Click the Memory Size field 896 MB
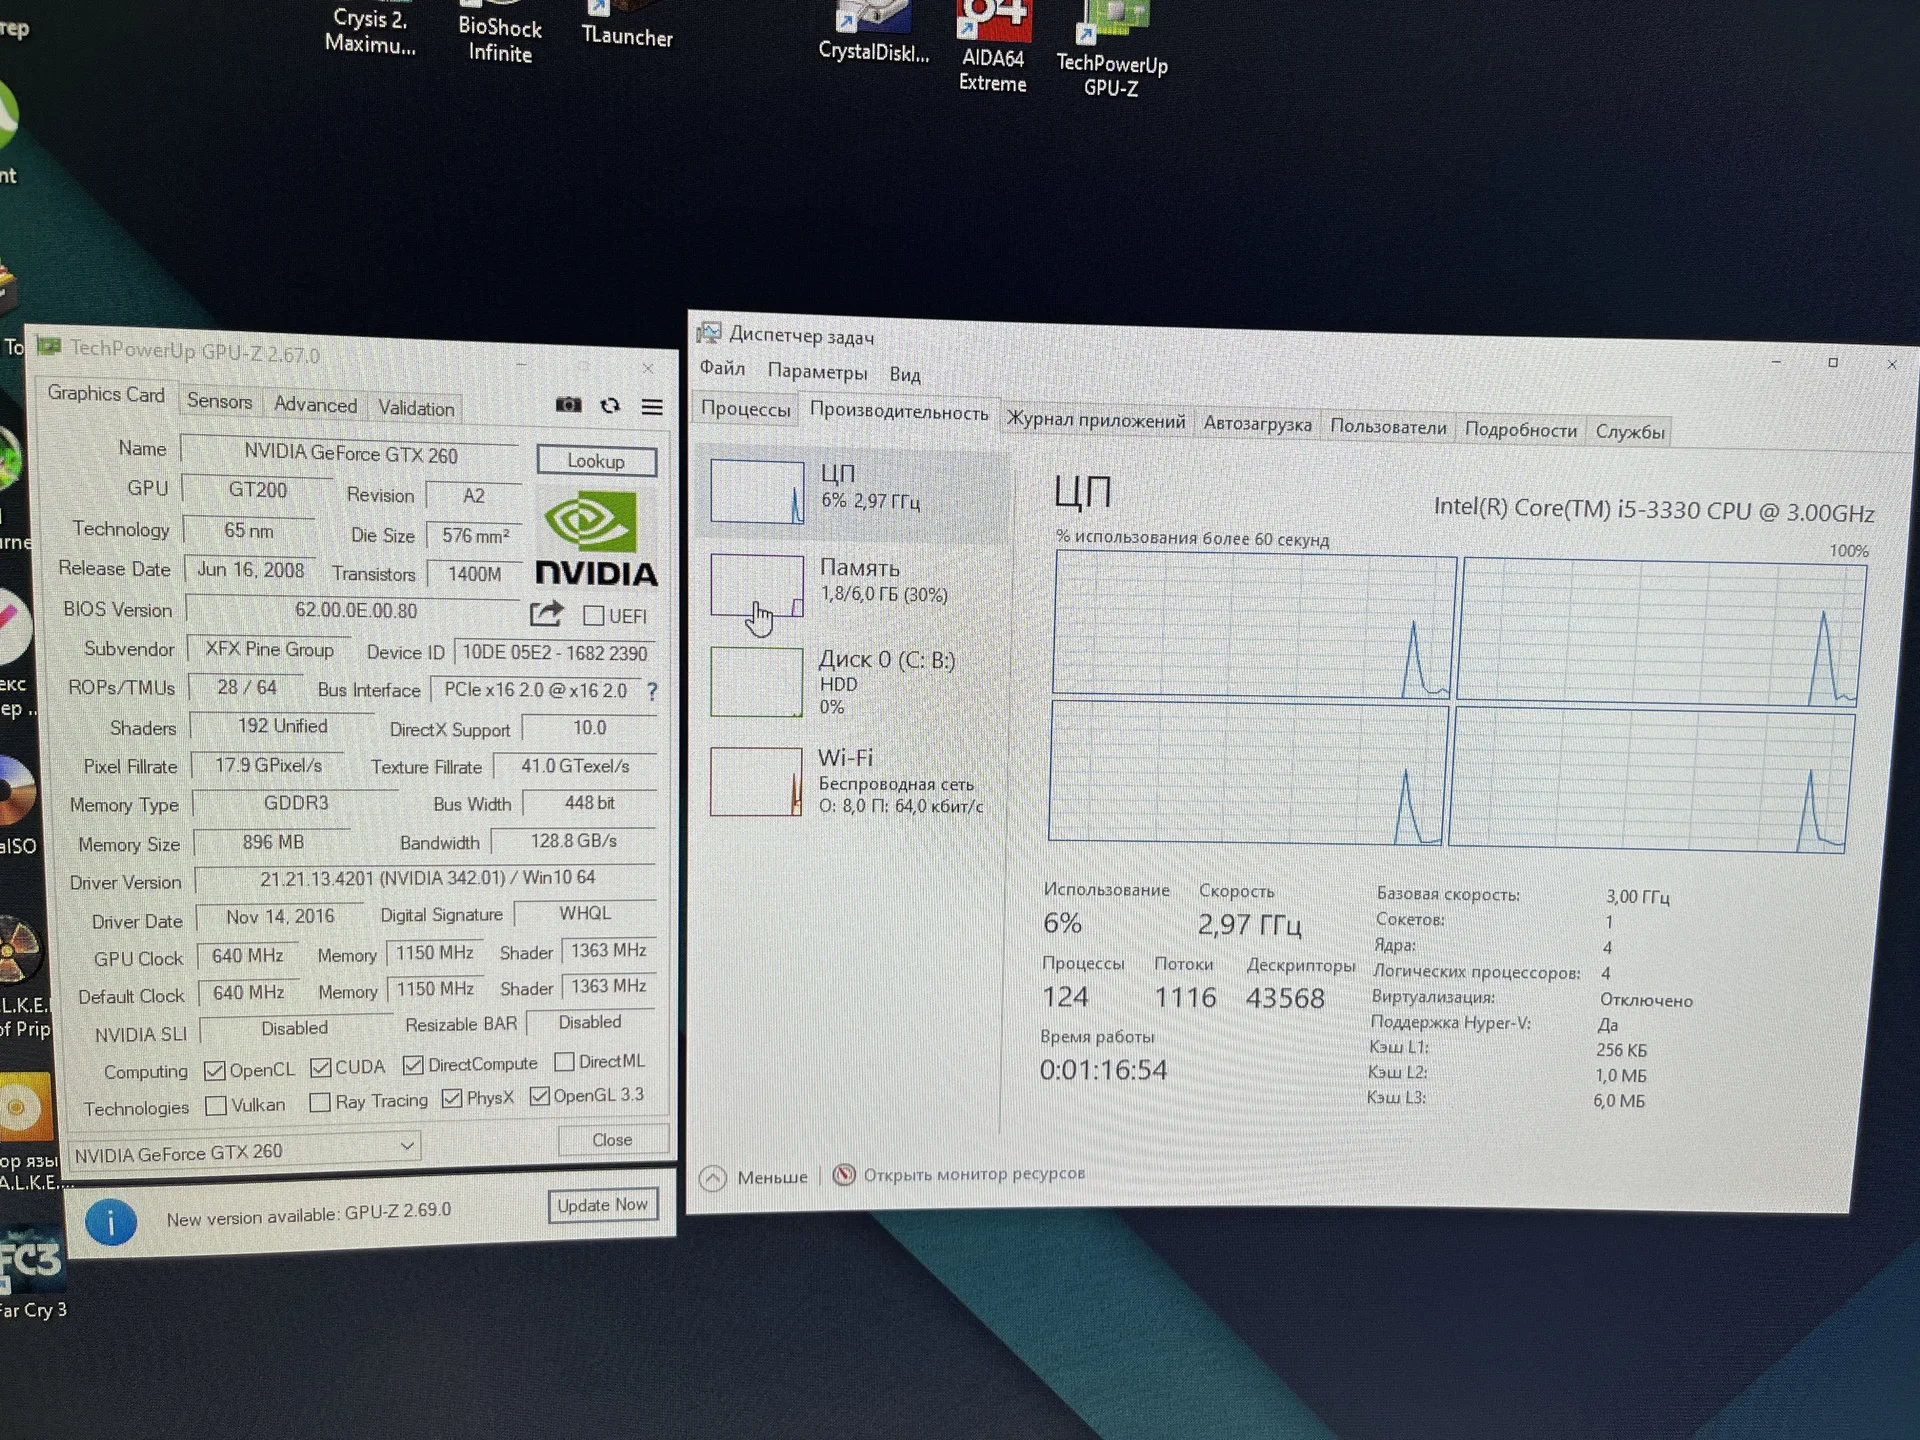The width and height of the screenshot is (1920, 1440). click(x=272, y=842)
